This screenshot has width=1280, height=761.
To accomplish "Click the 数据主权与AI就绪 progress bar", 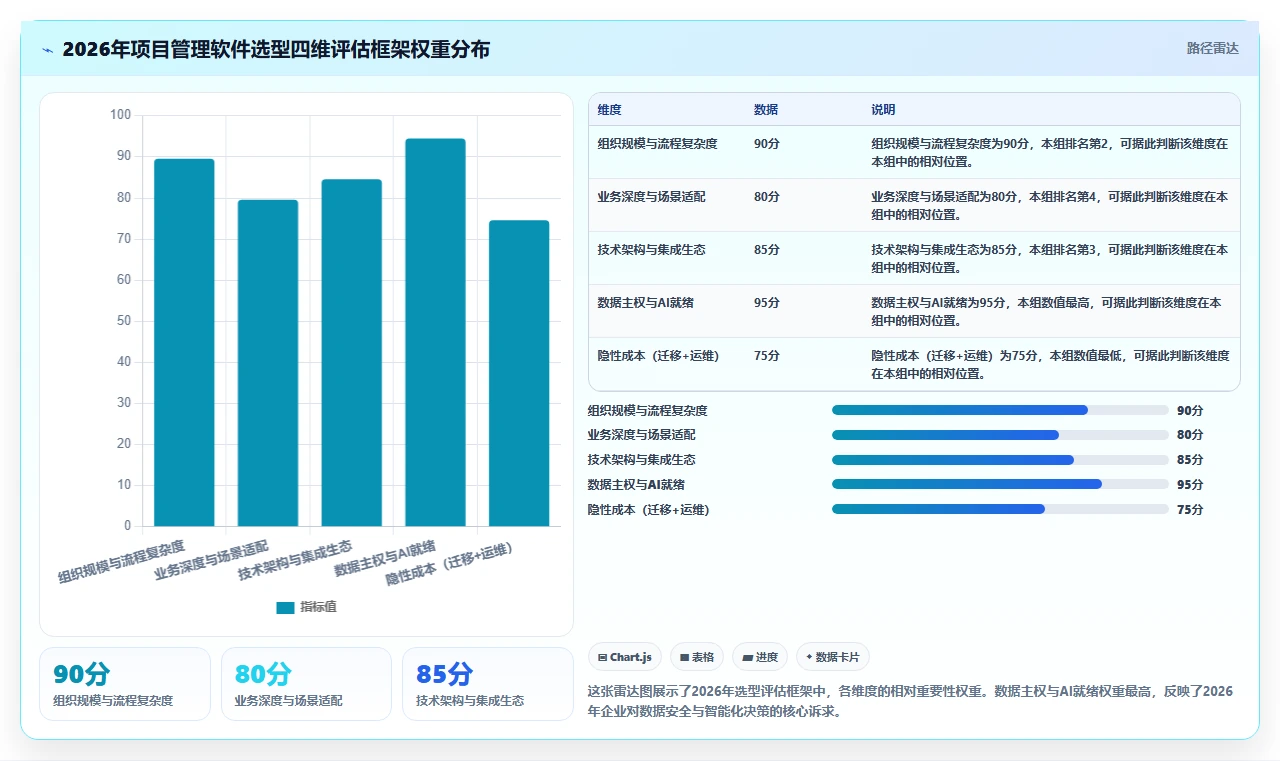I will point(1000,484).
